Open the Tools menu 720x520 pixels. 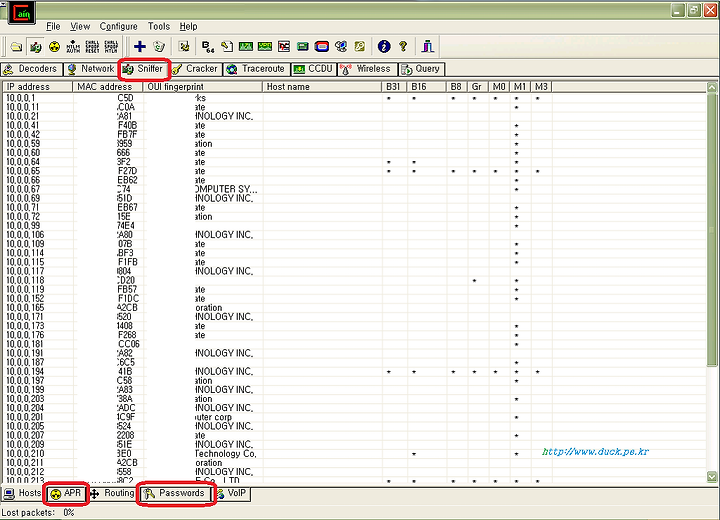click(158, 26)
